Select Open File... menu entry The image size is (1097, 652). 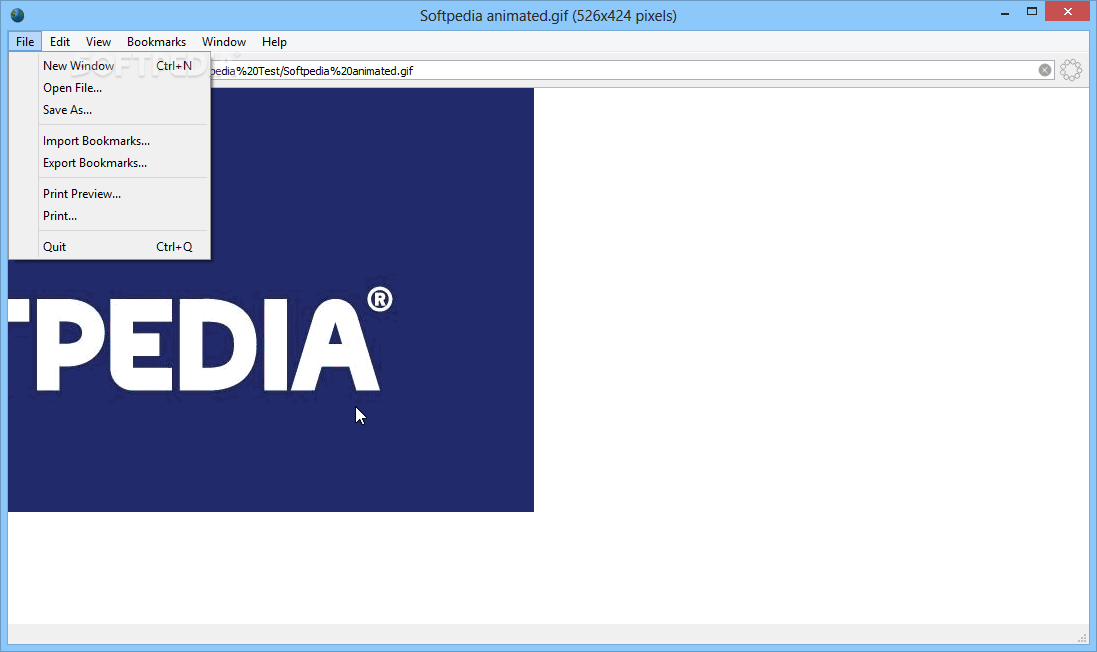110,88
